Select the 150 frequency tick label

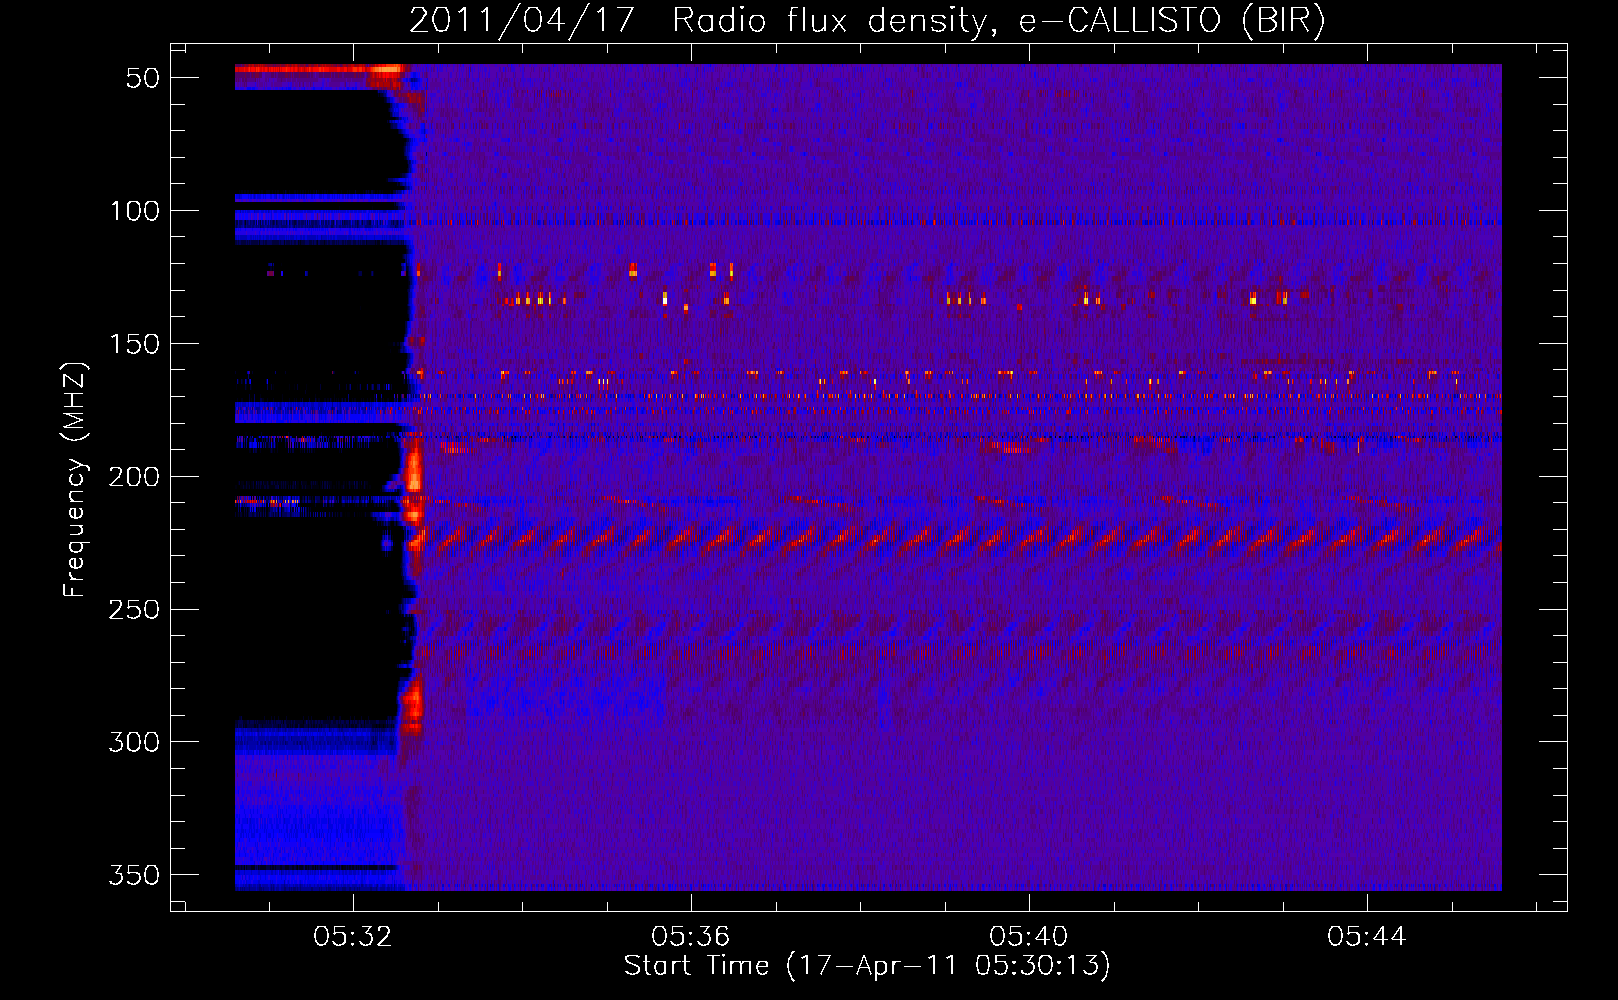click(x=134, y=344)
